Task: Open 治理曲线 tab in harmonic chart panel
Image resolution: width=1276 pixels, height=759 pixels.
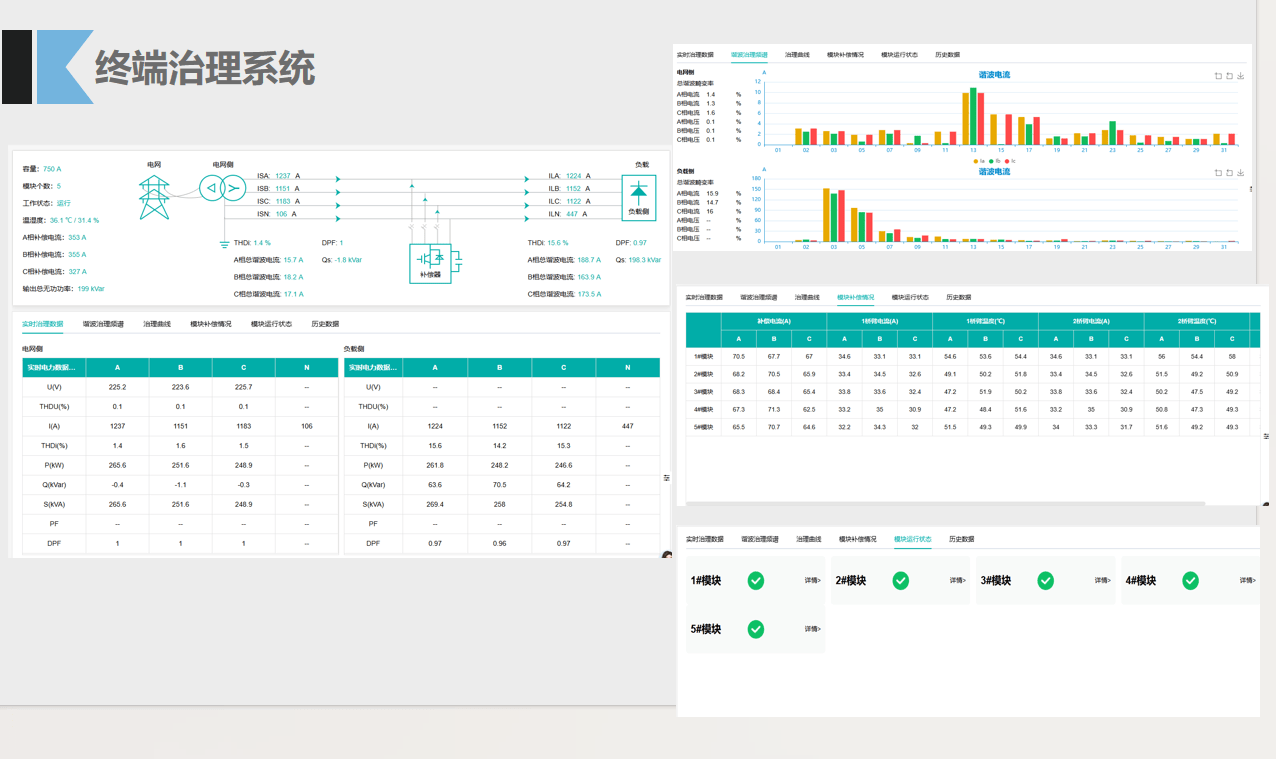Action: pos(797,55)
